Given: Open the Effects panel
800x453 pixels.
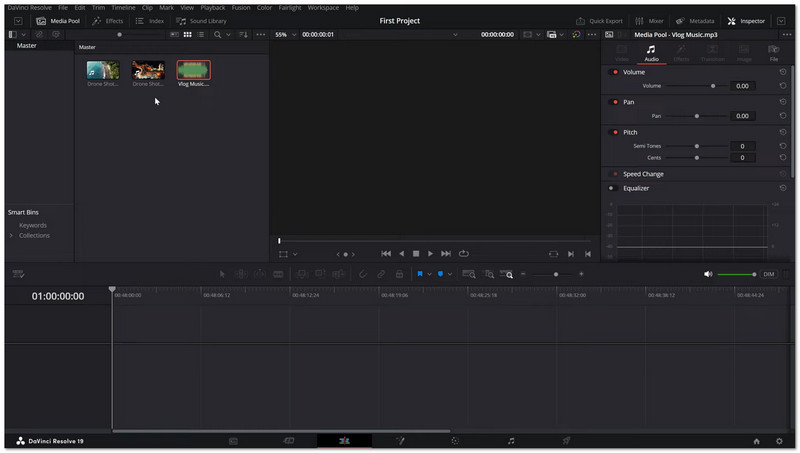Looking at the screenshot, I should (108, 21).
